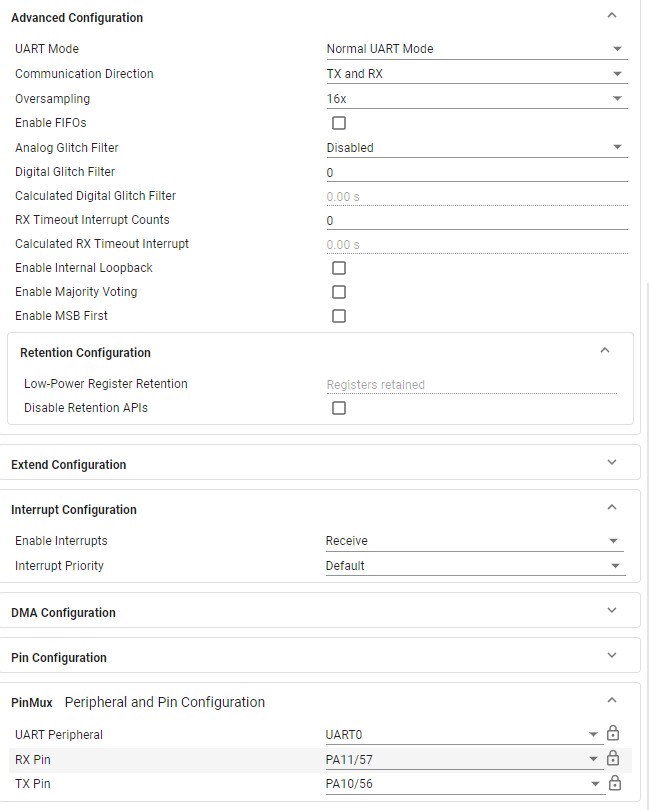Image resolution: width=649 pixels, height=810 pixels.
Task: Expand the Pin Configuration section
Action: click(x=612, y=655)
